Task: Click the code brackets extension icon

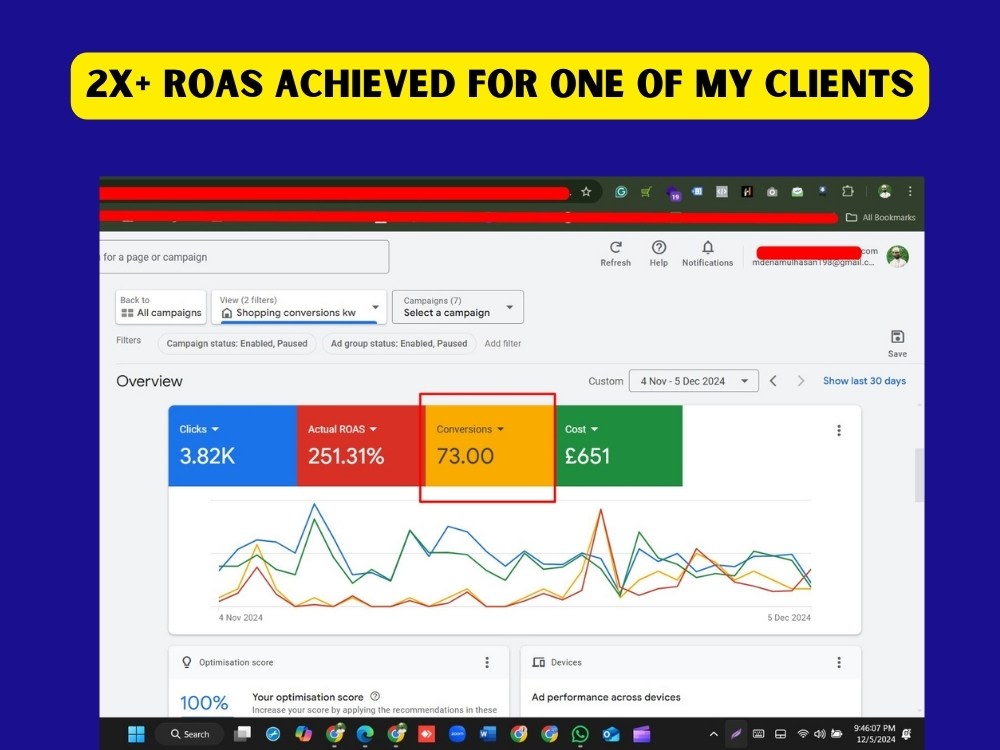Action: click(722, 191)
